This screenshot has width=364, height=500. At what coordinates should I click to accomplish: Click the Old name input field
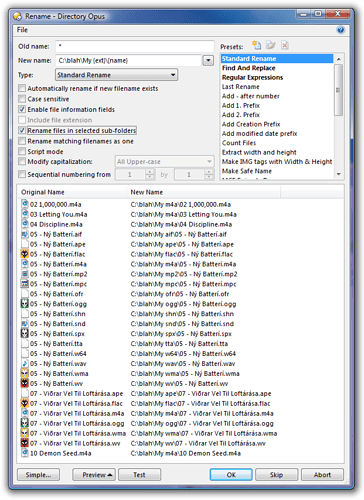[x=135, y=46]
